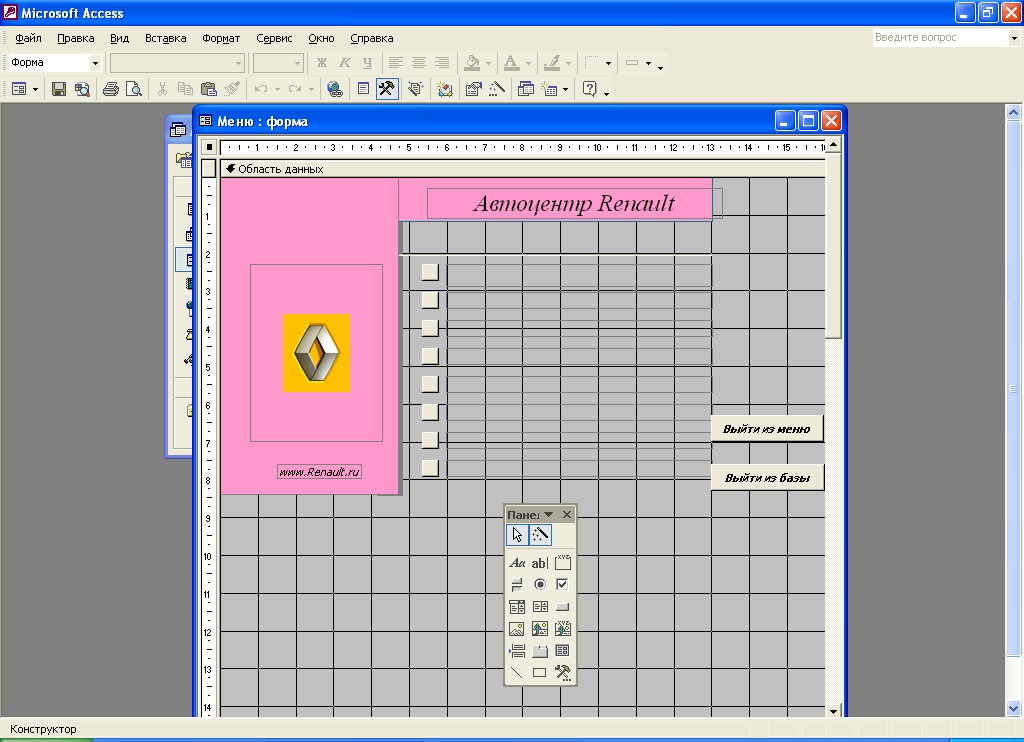Image resolution: width=1024 pixels, height=742 pixels.
Task: Open the font size combo box
Action: [x=278, y=63]
